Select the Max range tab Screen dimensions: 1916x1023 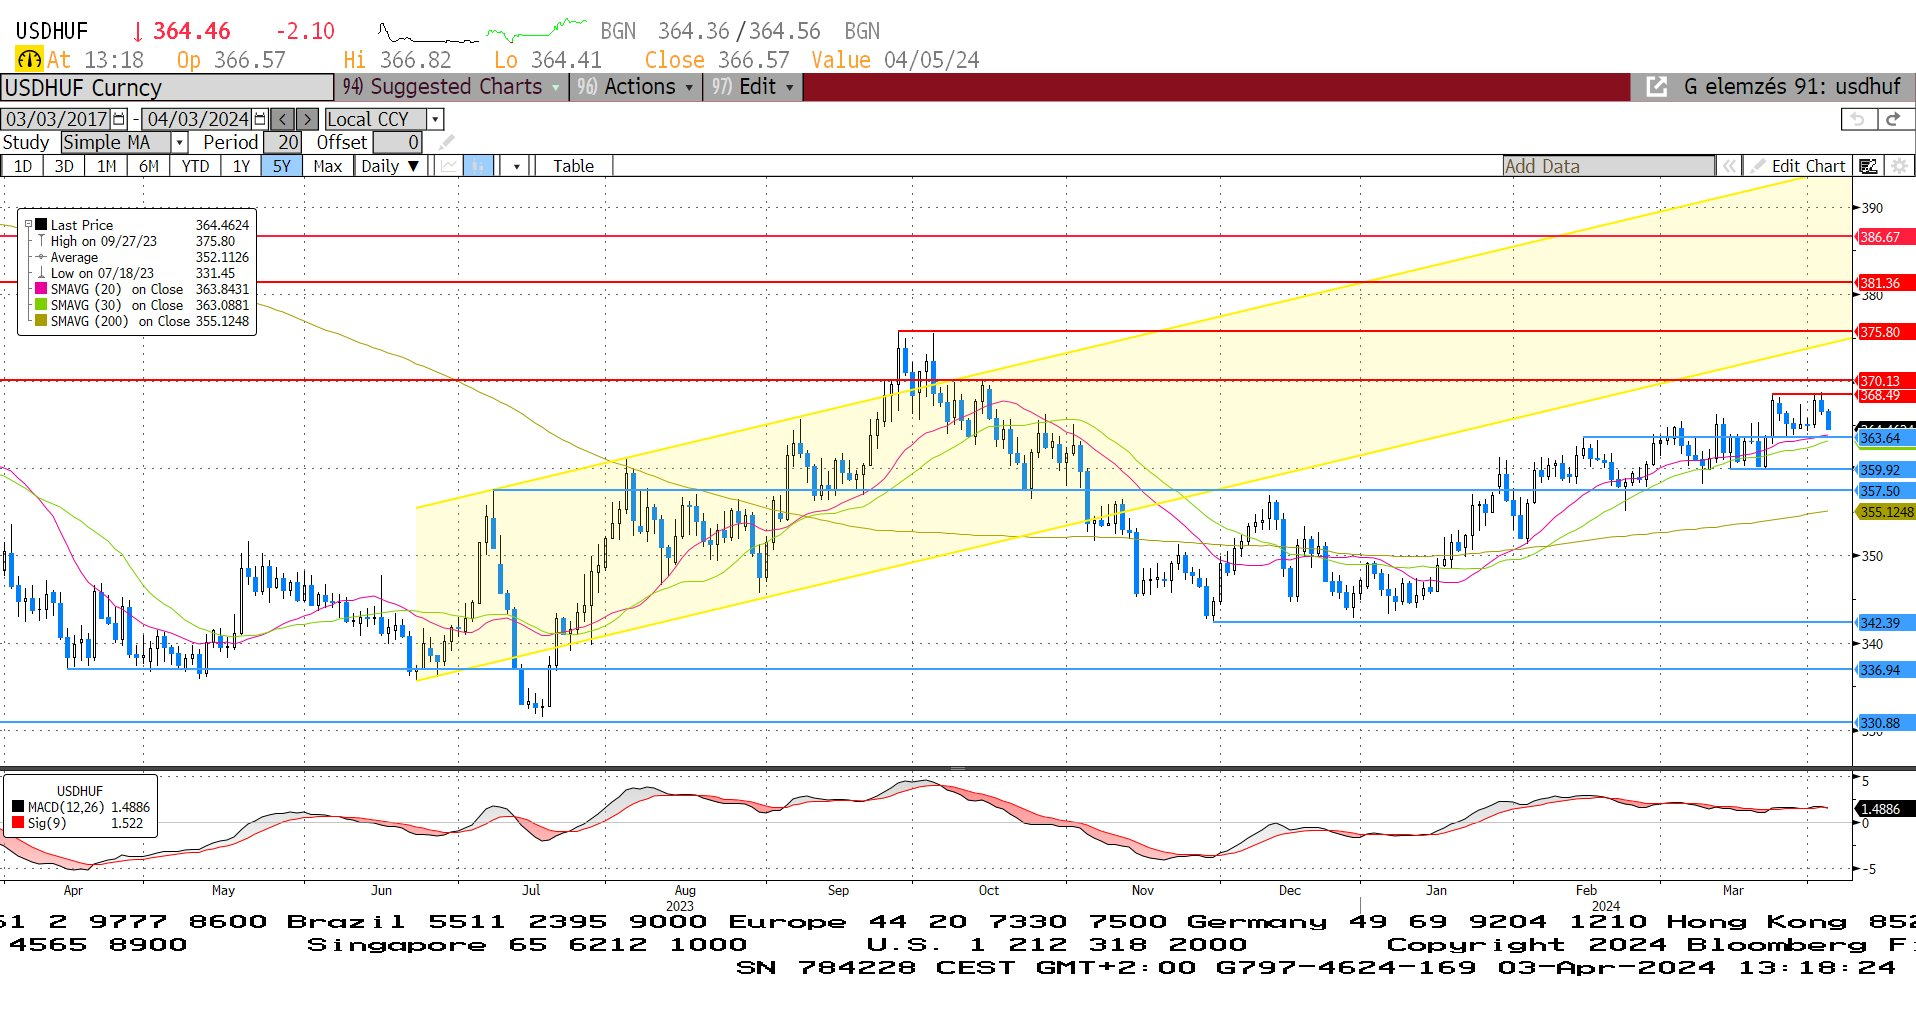coord(327,166)
